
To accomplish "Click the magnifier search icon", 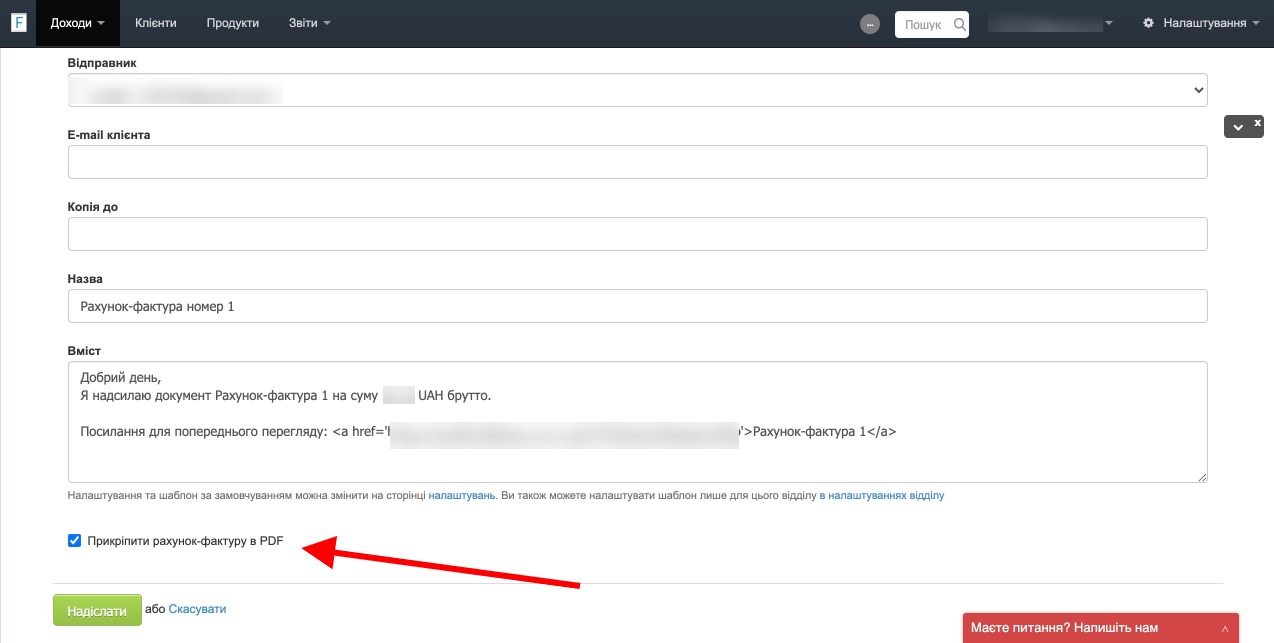I will click(960, 24).
